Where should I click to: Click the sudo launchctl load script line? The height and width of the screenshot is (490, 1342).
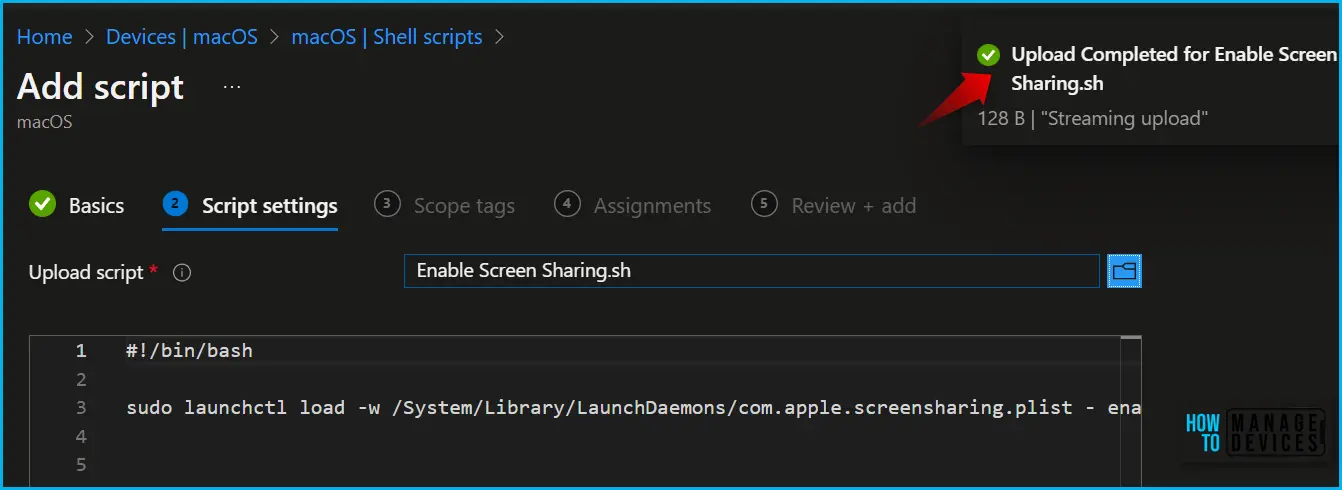point(633,408)
